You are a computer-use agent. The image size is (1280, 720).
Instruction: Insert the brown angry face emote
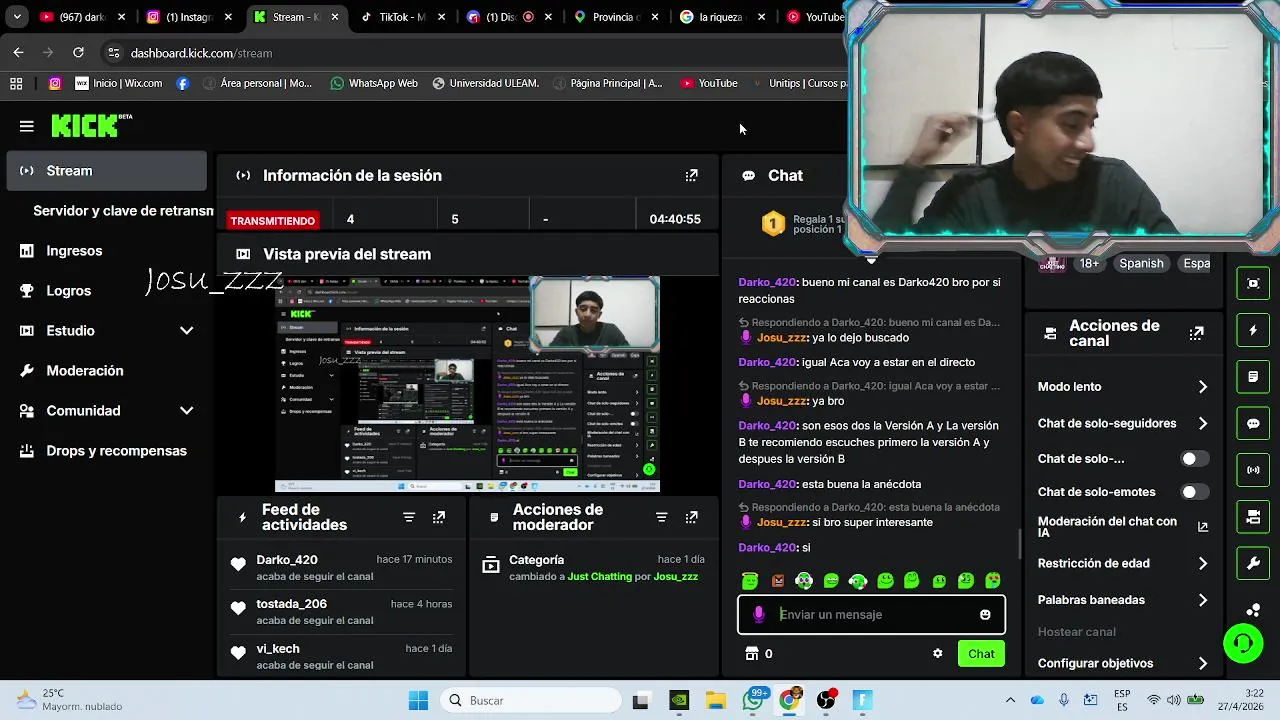pyautogui.click(x=777, y=580)
